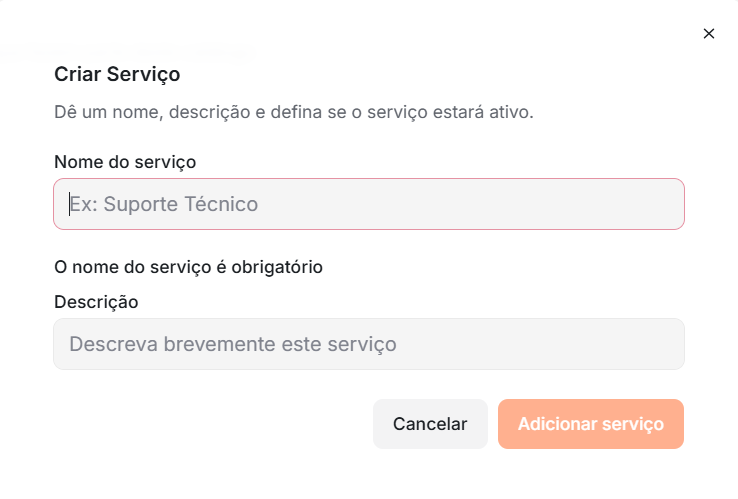Viewport: 738px width, 499px height.
Task: Click into the Descrição text field
Action: (369, 344)
